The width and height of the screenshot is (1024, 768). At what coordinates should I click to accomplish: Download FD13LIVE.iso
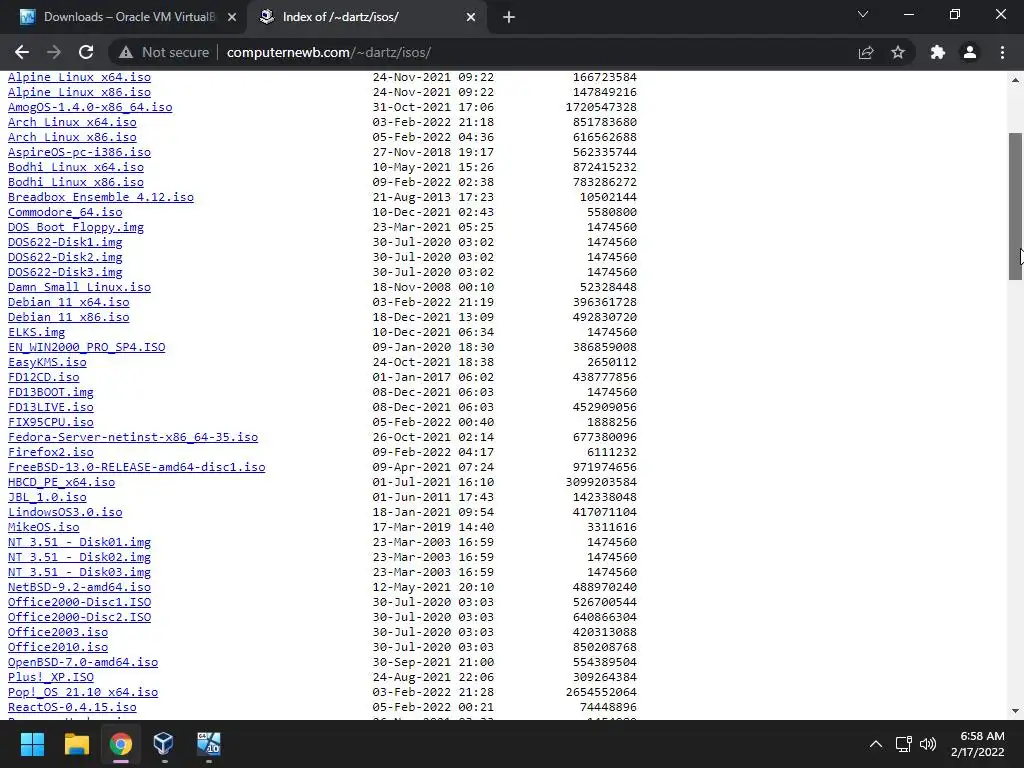50,408
